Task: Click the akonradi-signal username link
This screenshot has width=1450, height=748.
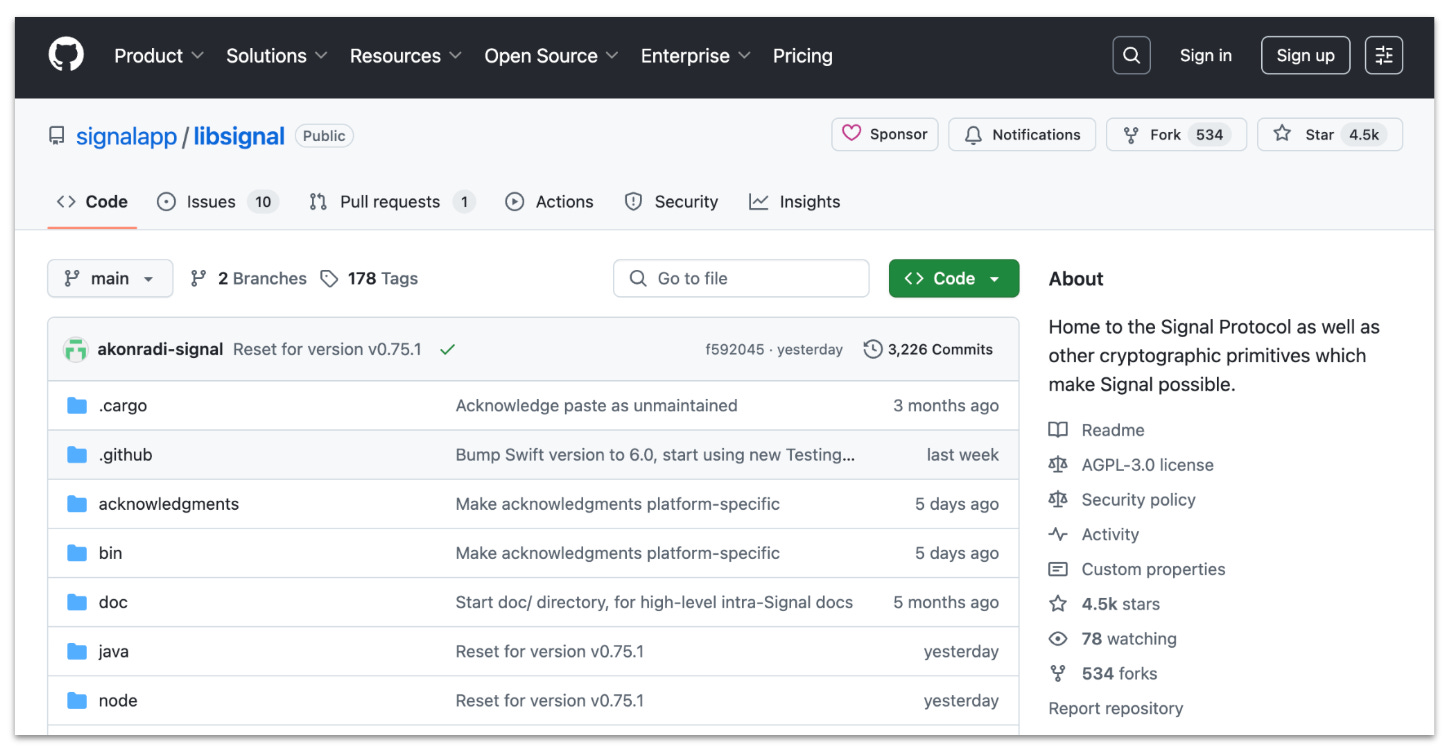Action: [x=160, y=350]
